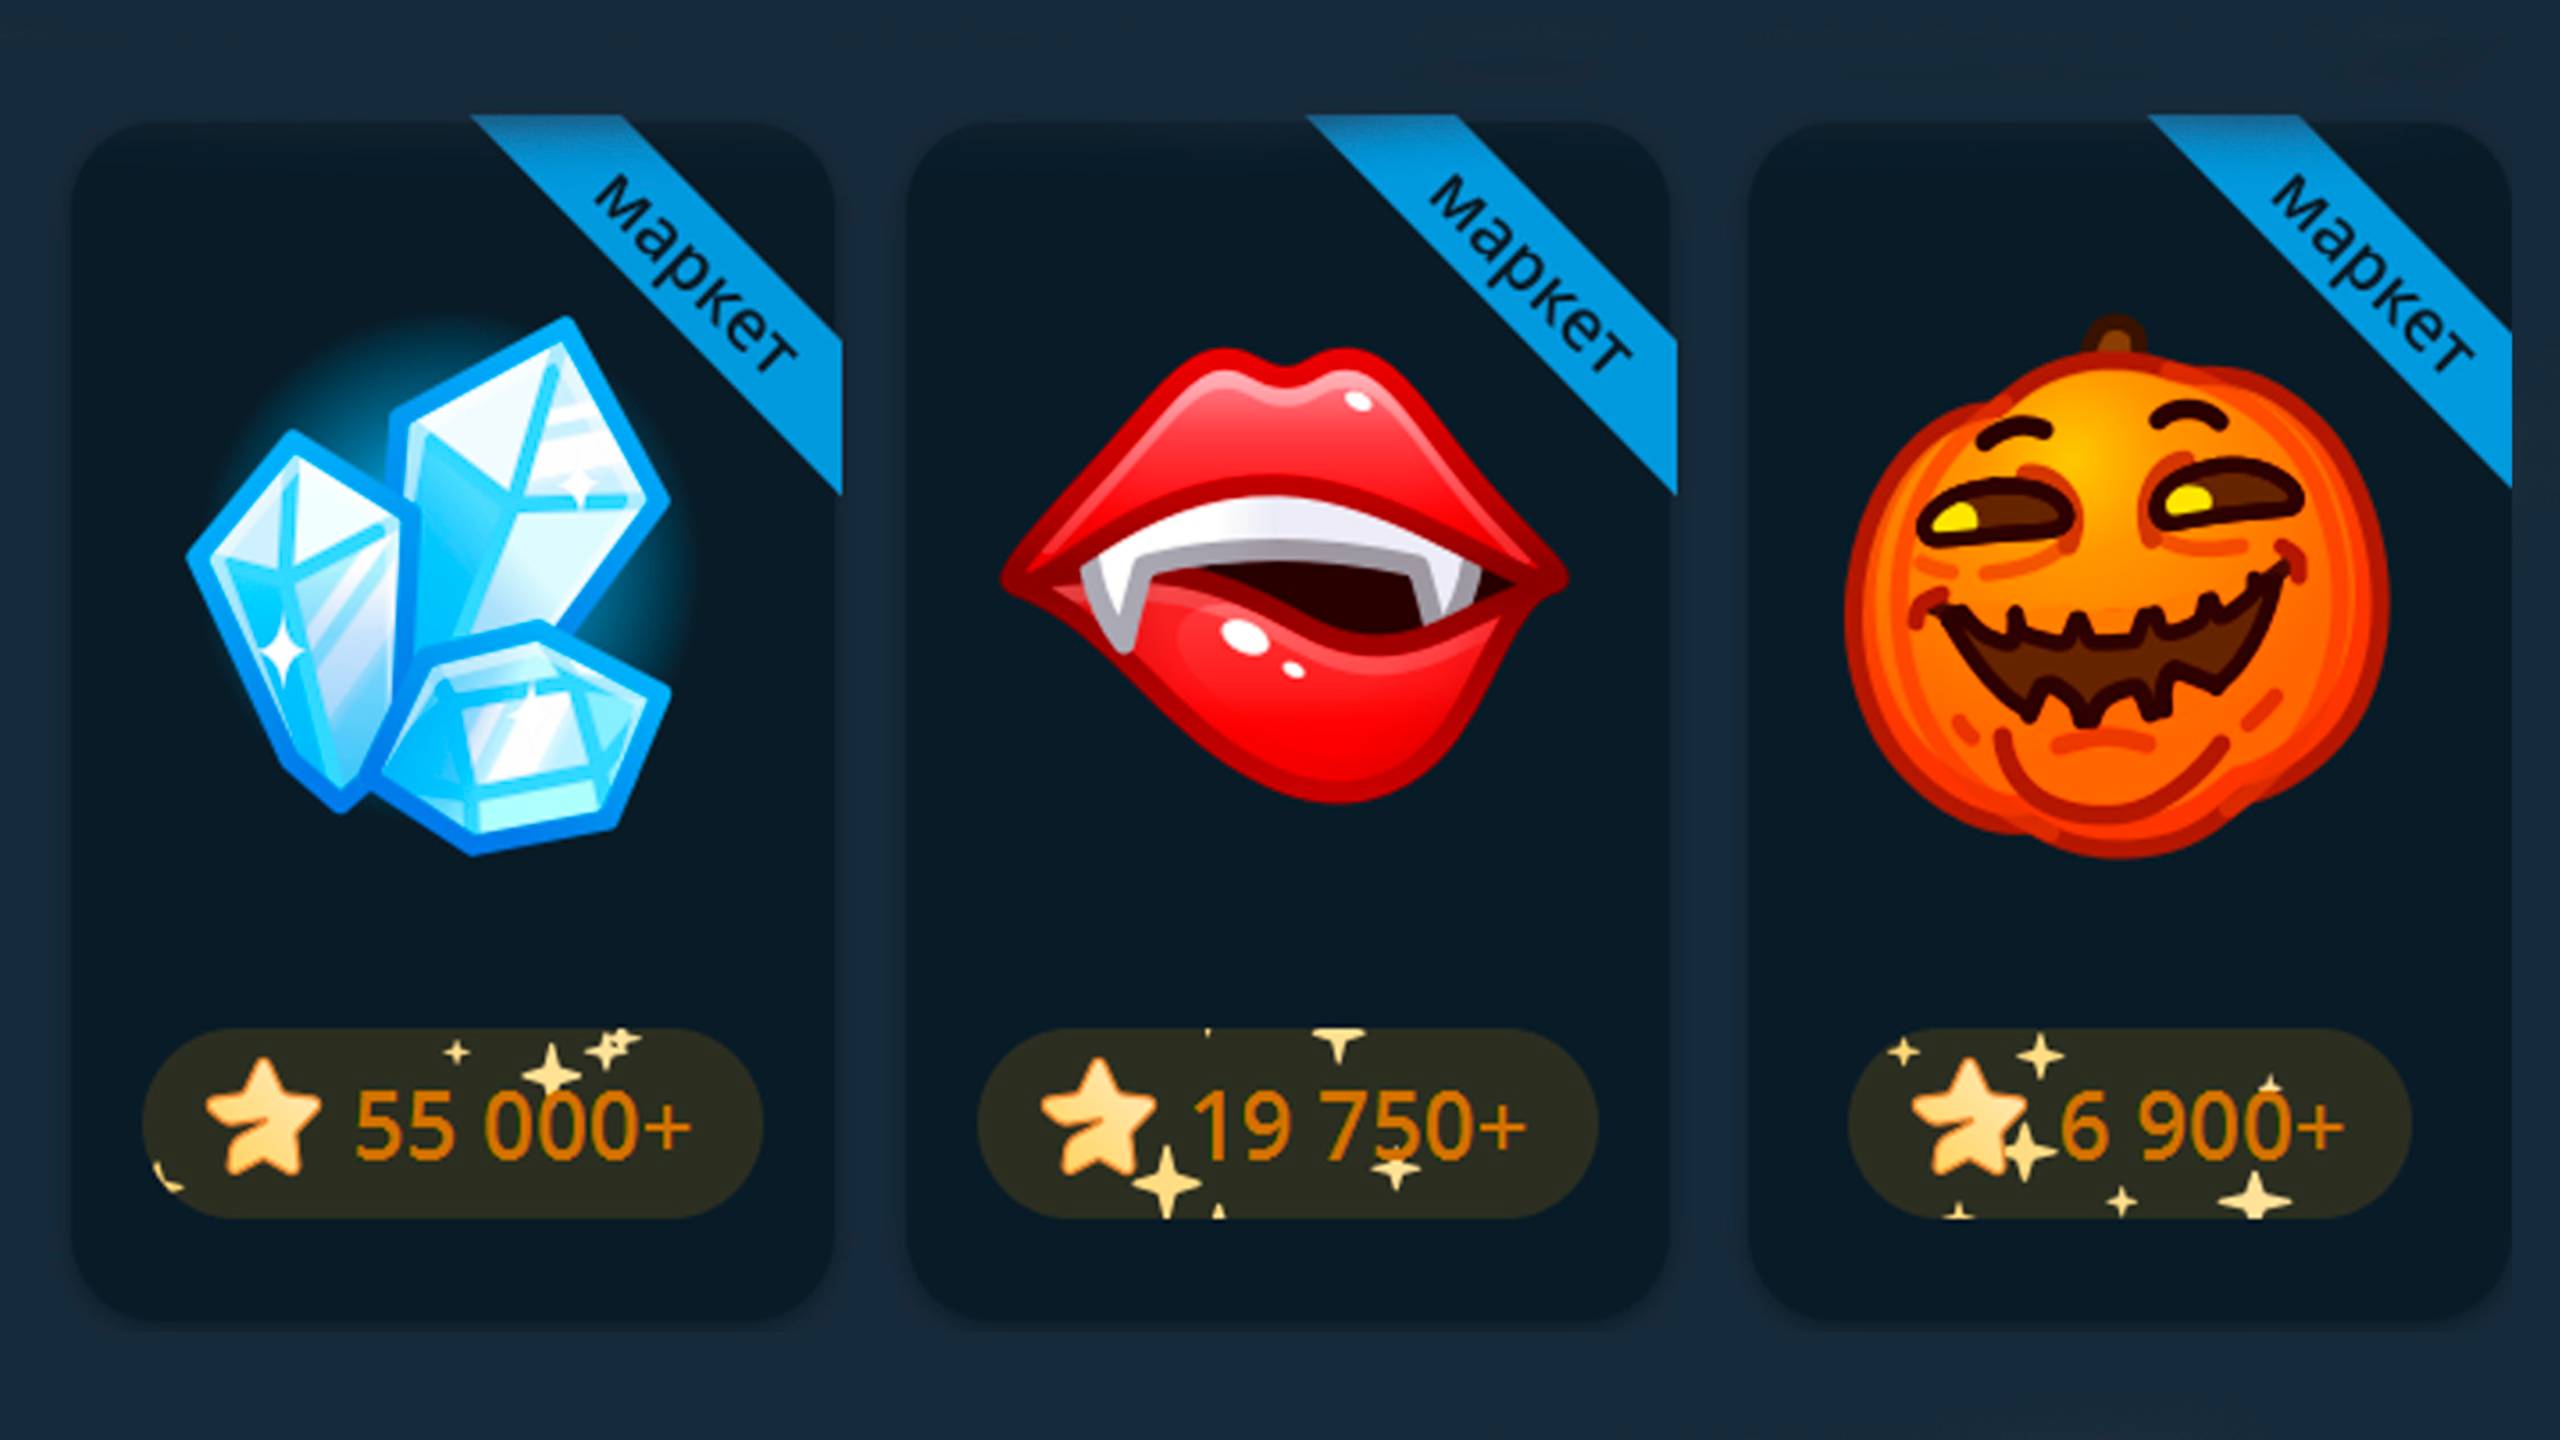Image resolution: width=2560 pixels, height=1440 pixels.
Task: Click the 6 900+ price text
Action: [2201, 1125]
